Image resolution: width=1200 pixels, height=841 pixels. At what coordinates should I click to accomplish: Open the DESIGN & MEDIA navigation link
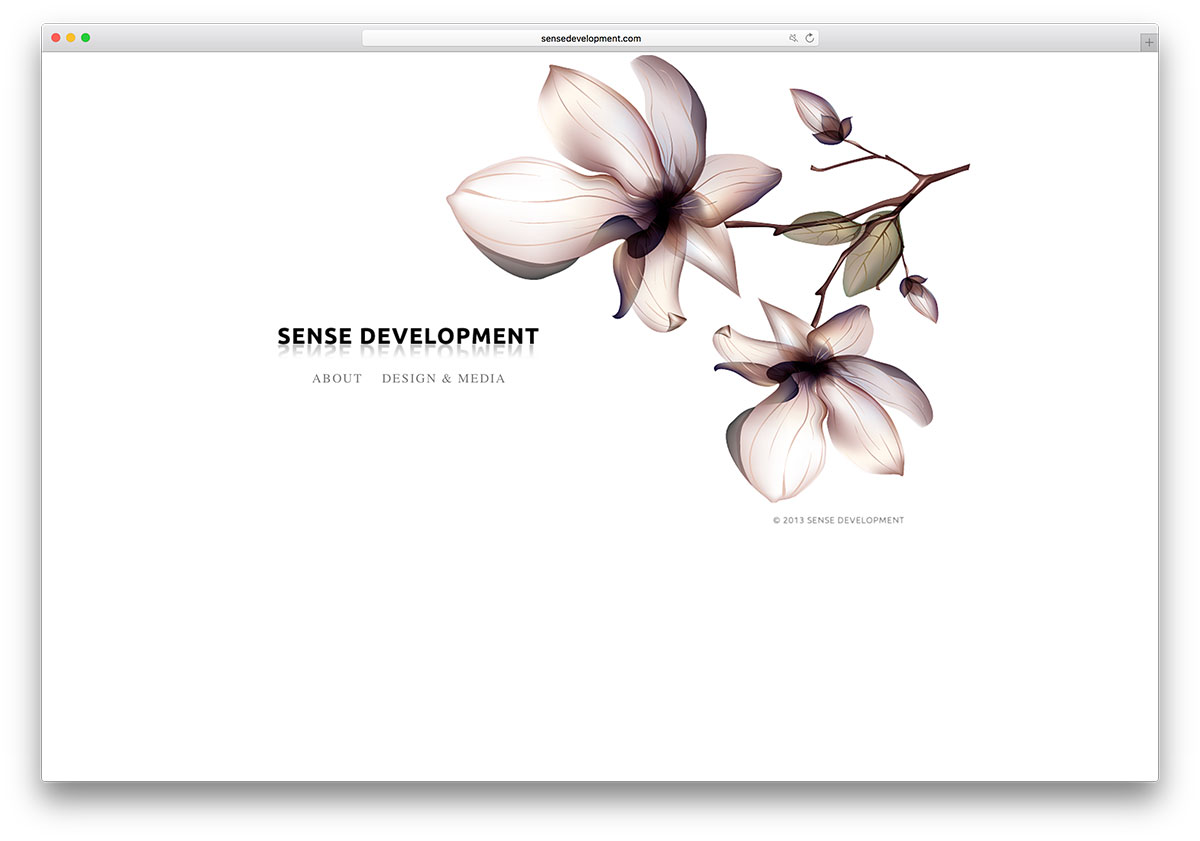[443, 378]
